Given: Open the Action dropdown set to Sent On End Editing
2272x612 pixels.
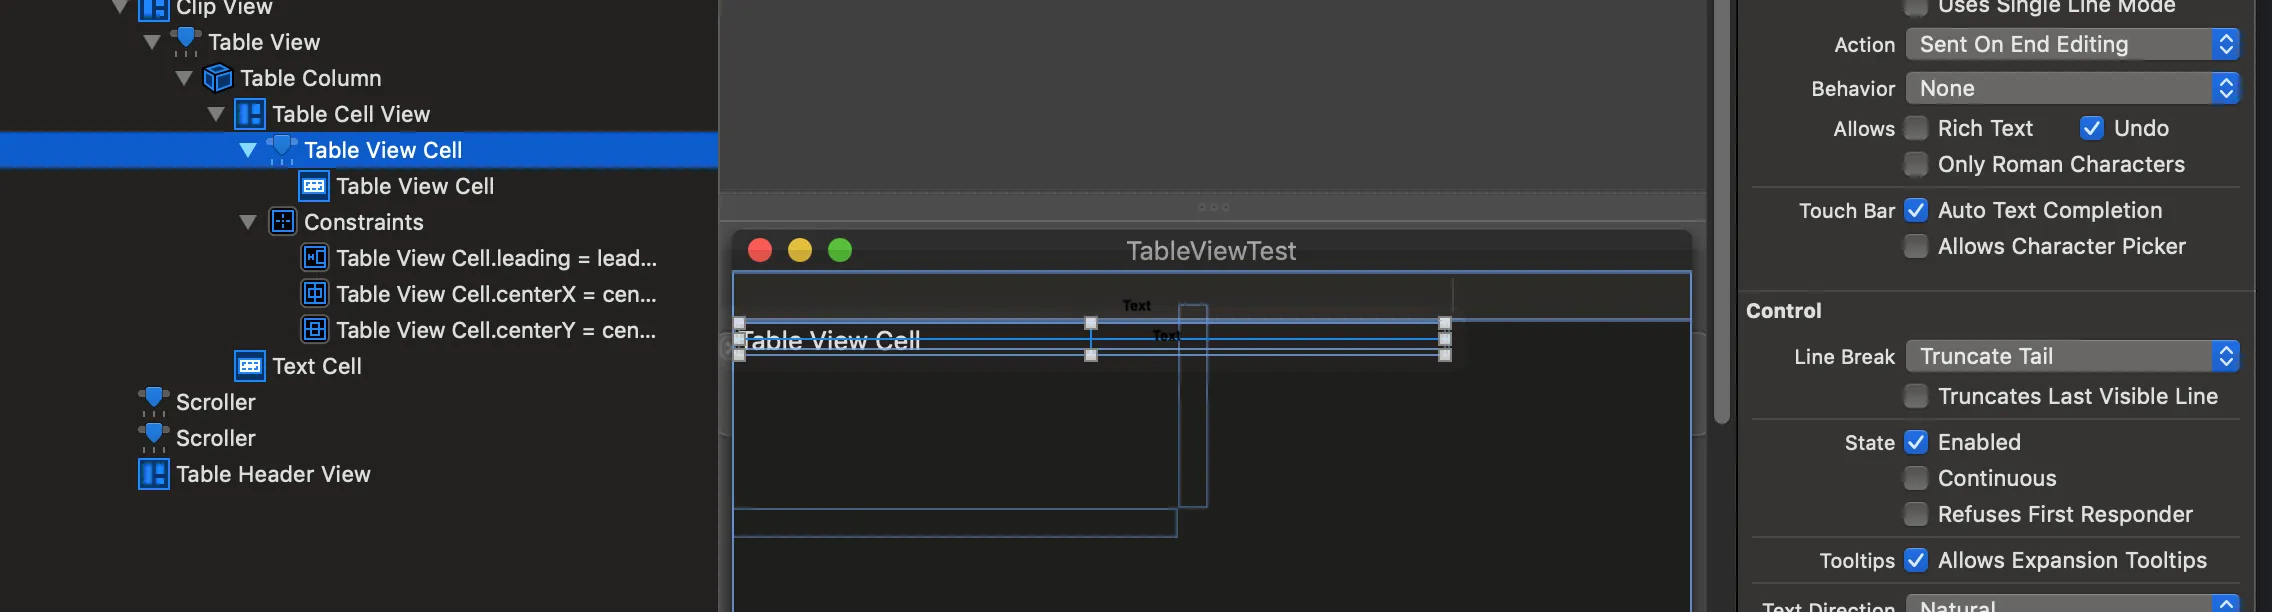Looking at the screenshot, I should [2072, 44].
